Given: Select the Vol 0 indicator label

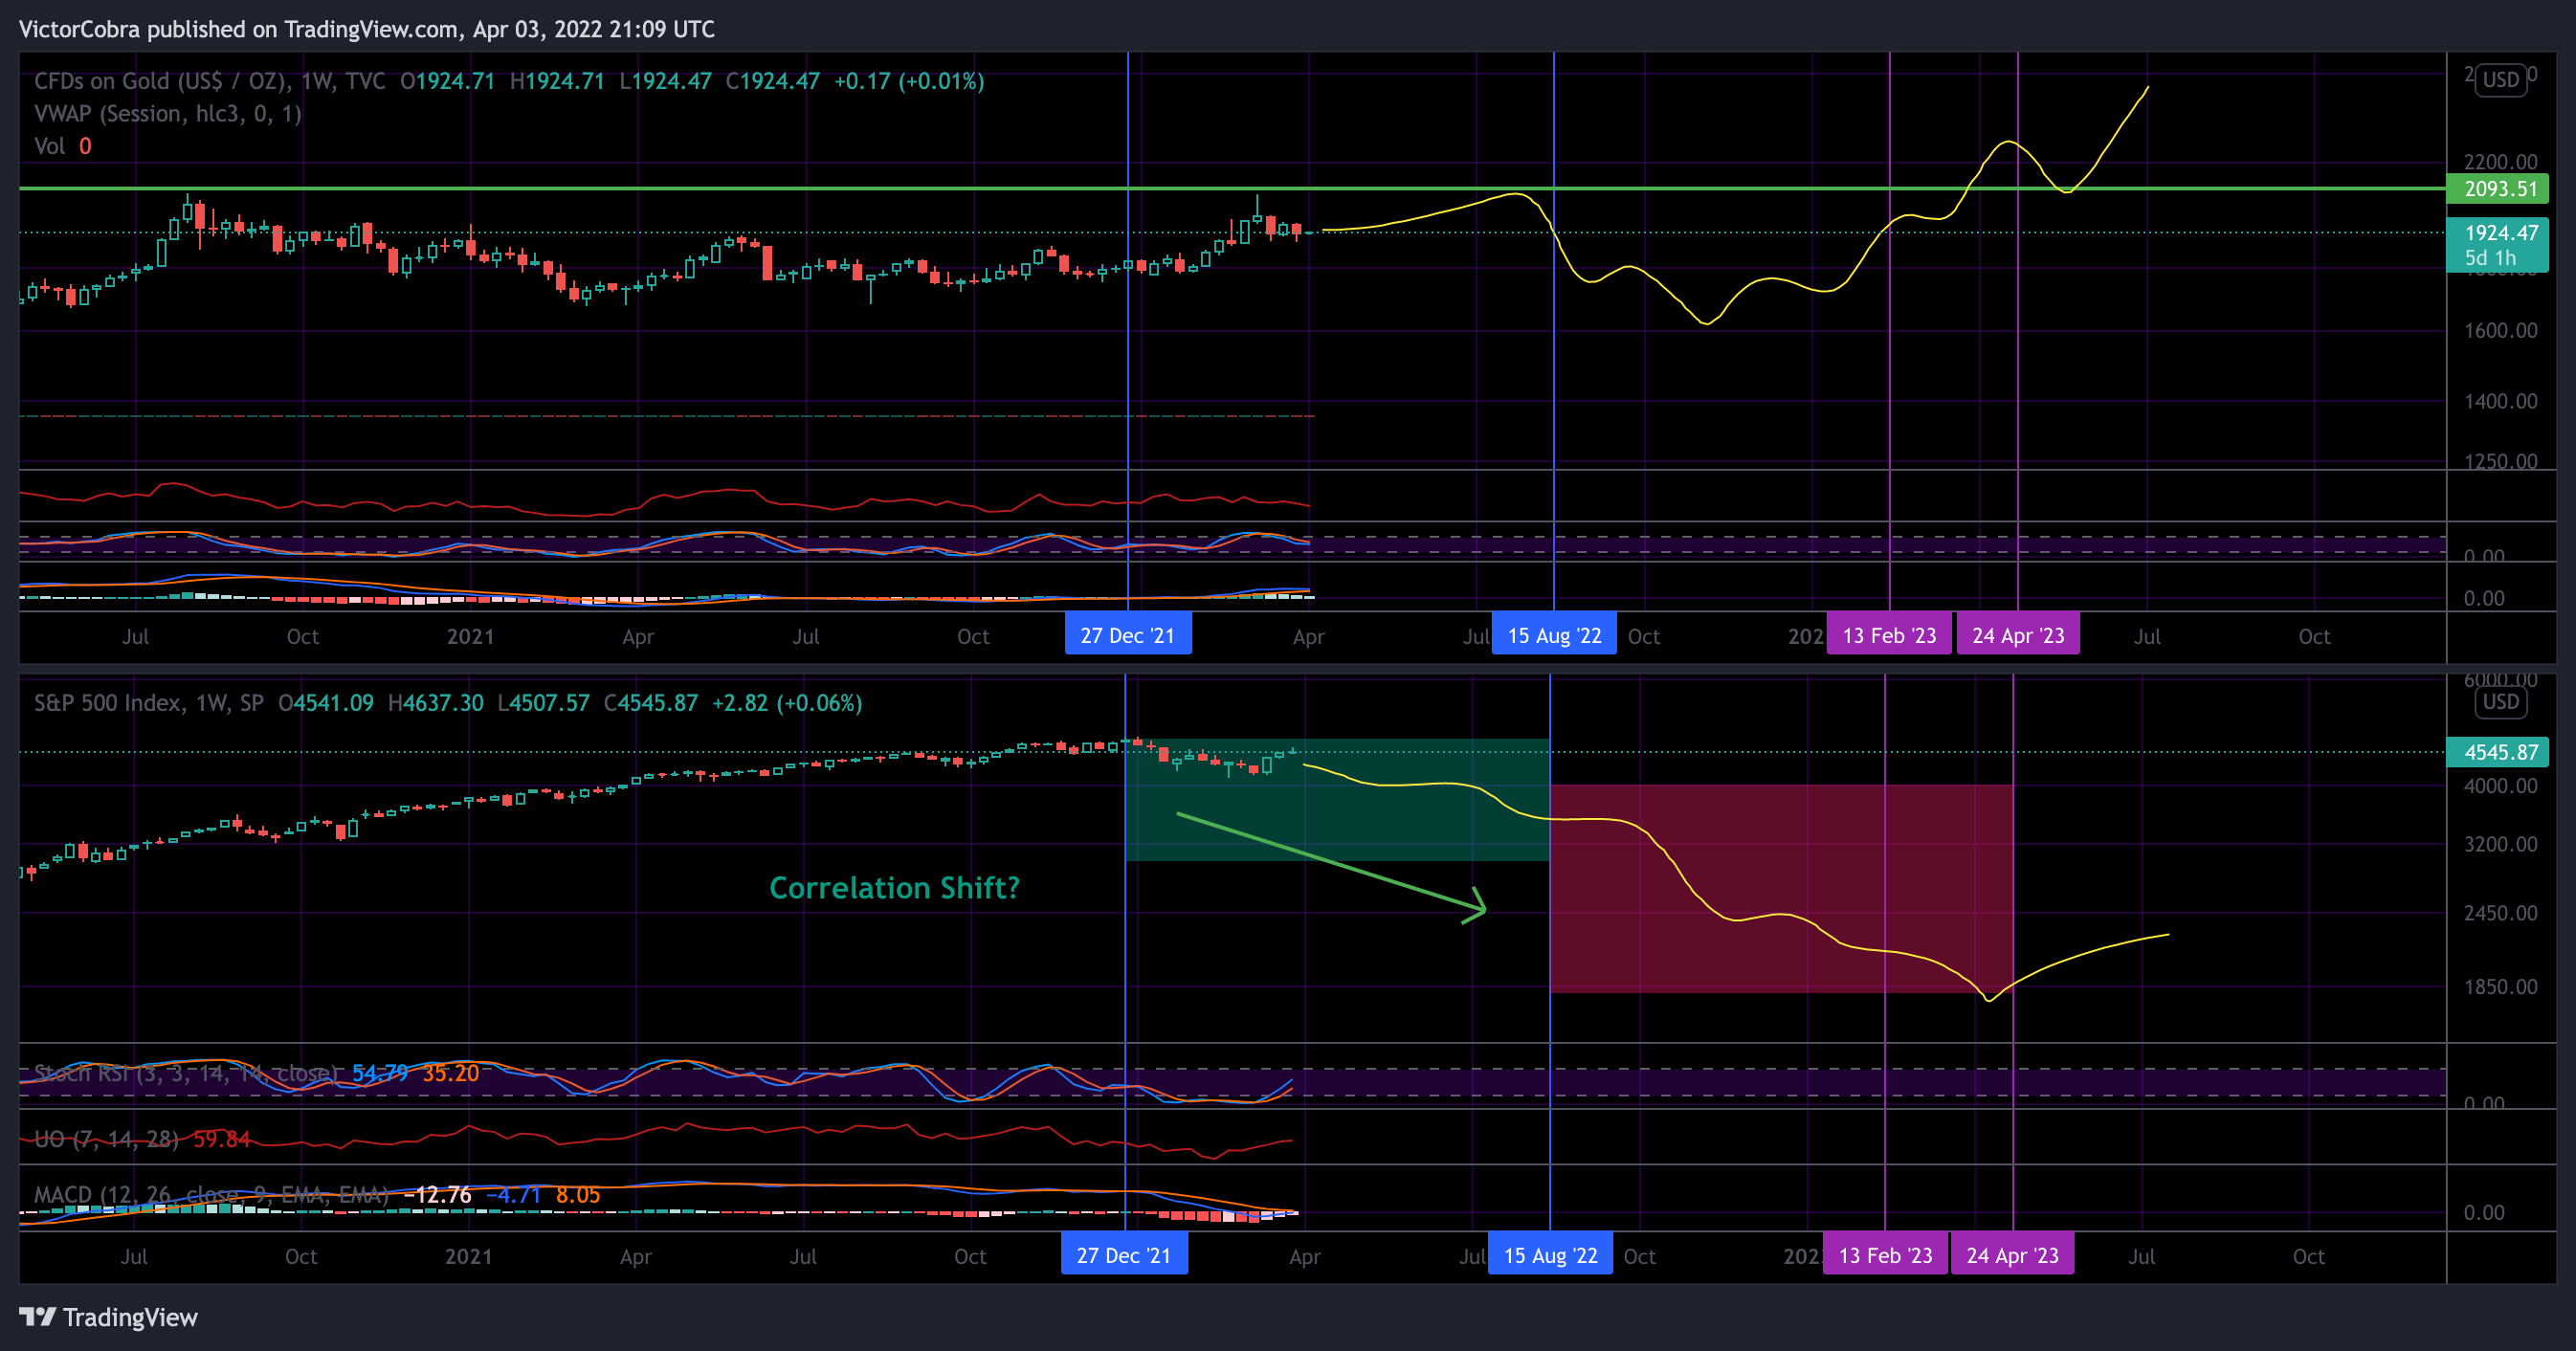Looking at the screenshot, I should click(63, 146).
